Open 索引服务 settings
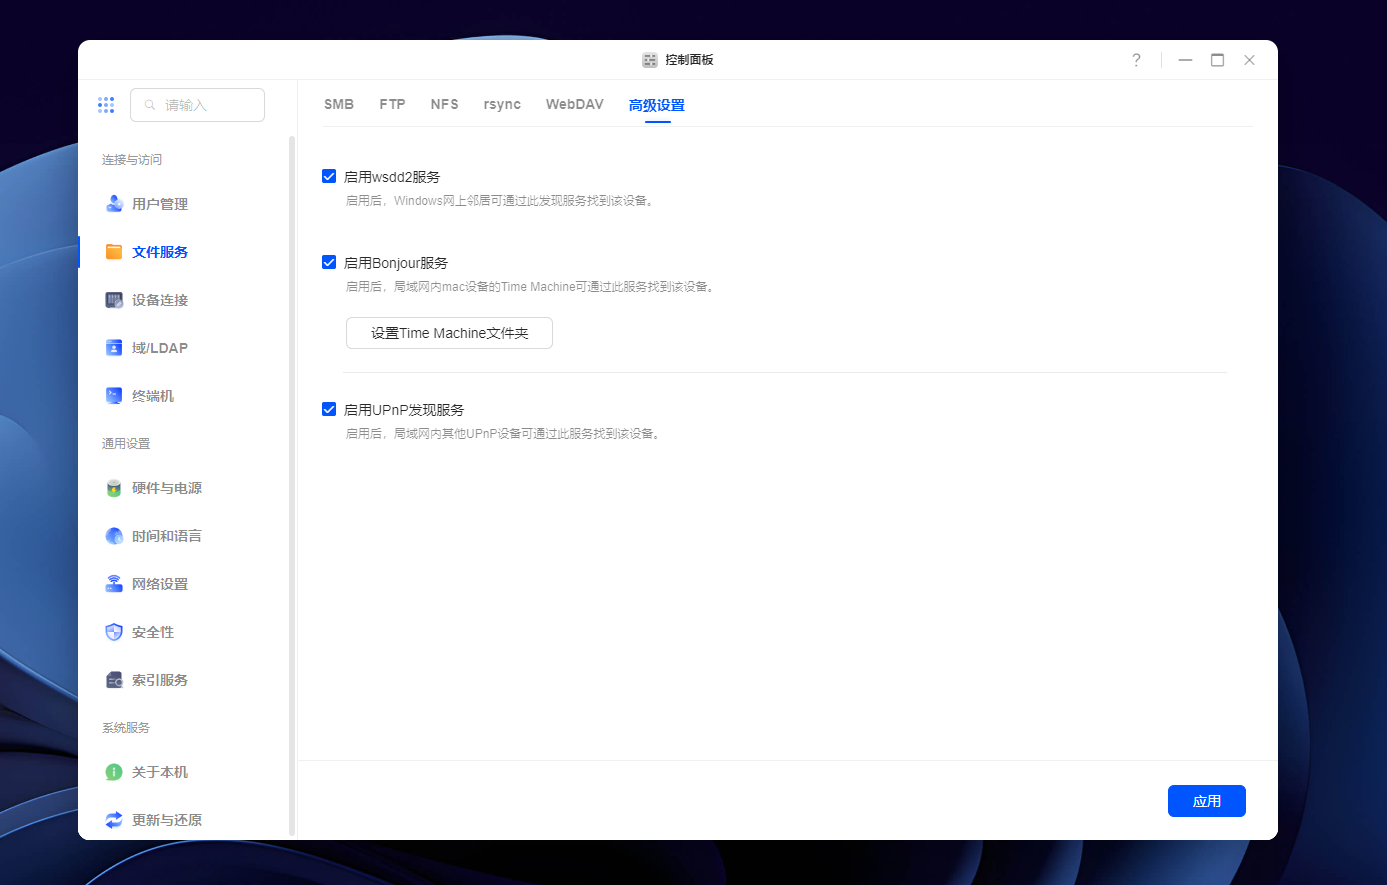Screen dimensions: 1387x885 pyautogui.click(x=158, y=679)
